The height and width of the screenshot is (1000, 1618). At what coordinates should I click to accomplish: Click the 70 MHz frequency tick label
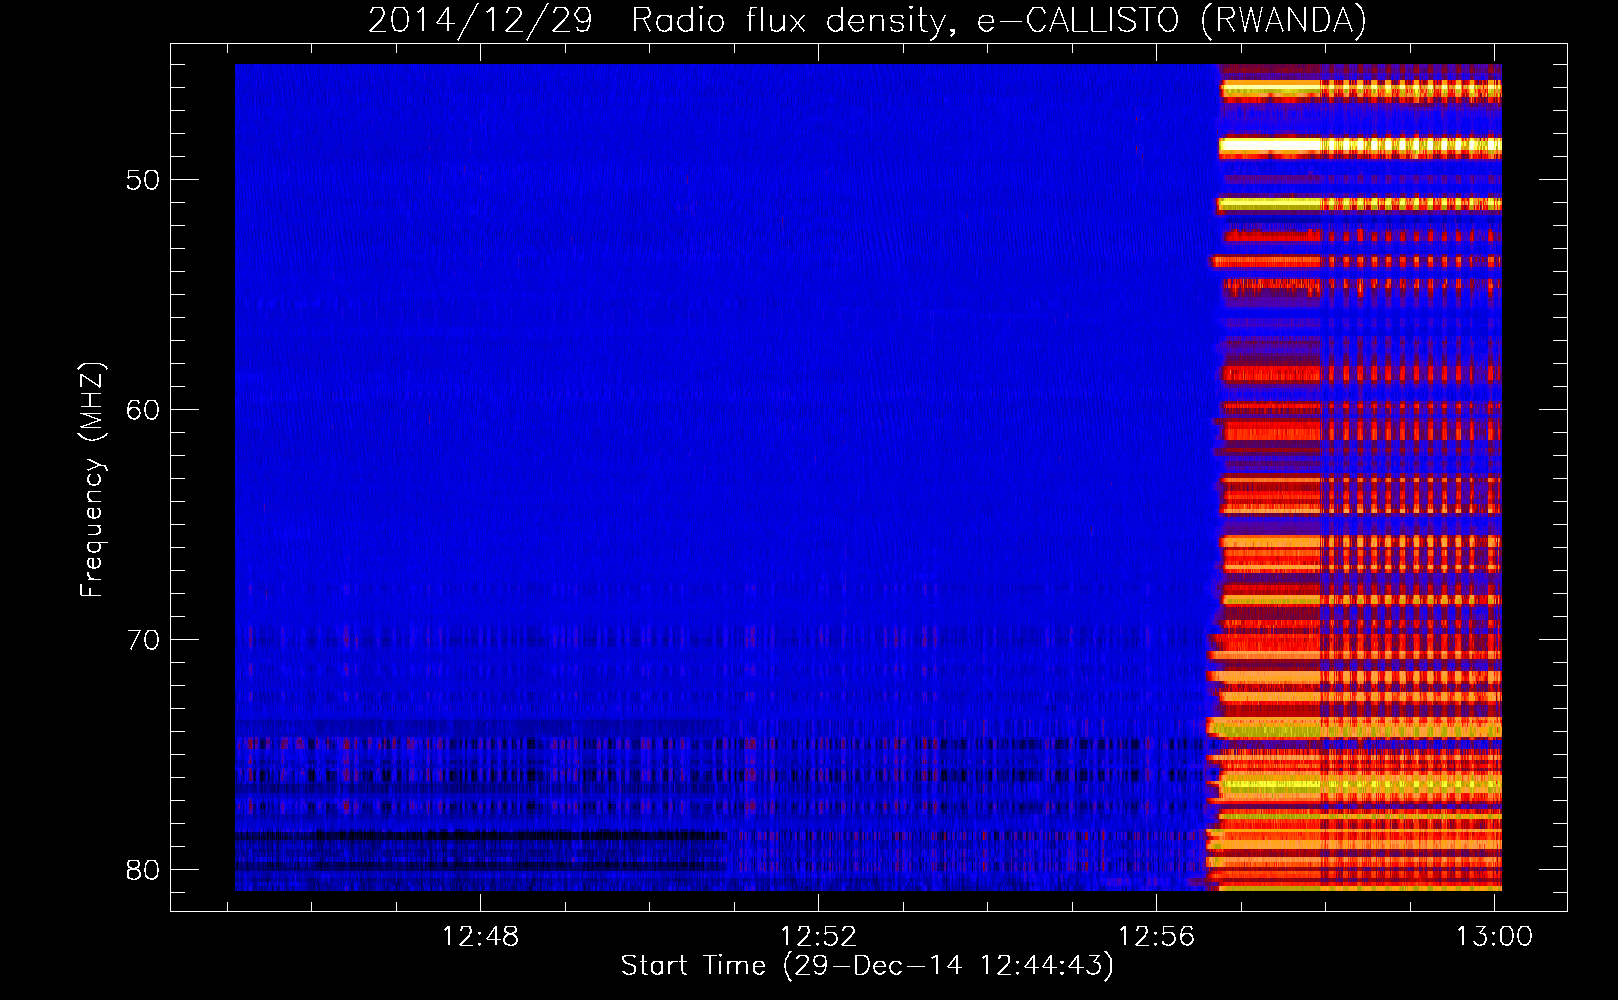(x=143, y=640)
